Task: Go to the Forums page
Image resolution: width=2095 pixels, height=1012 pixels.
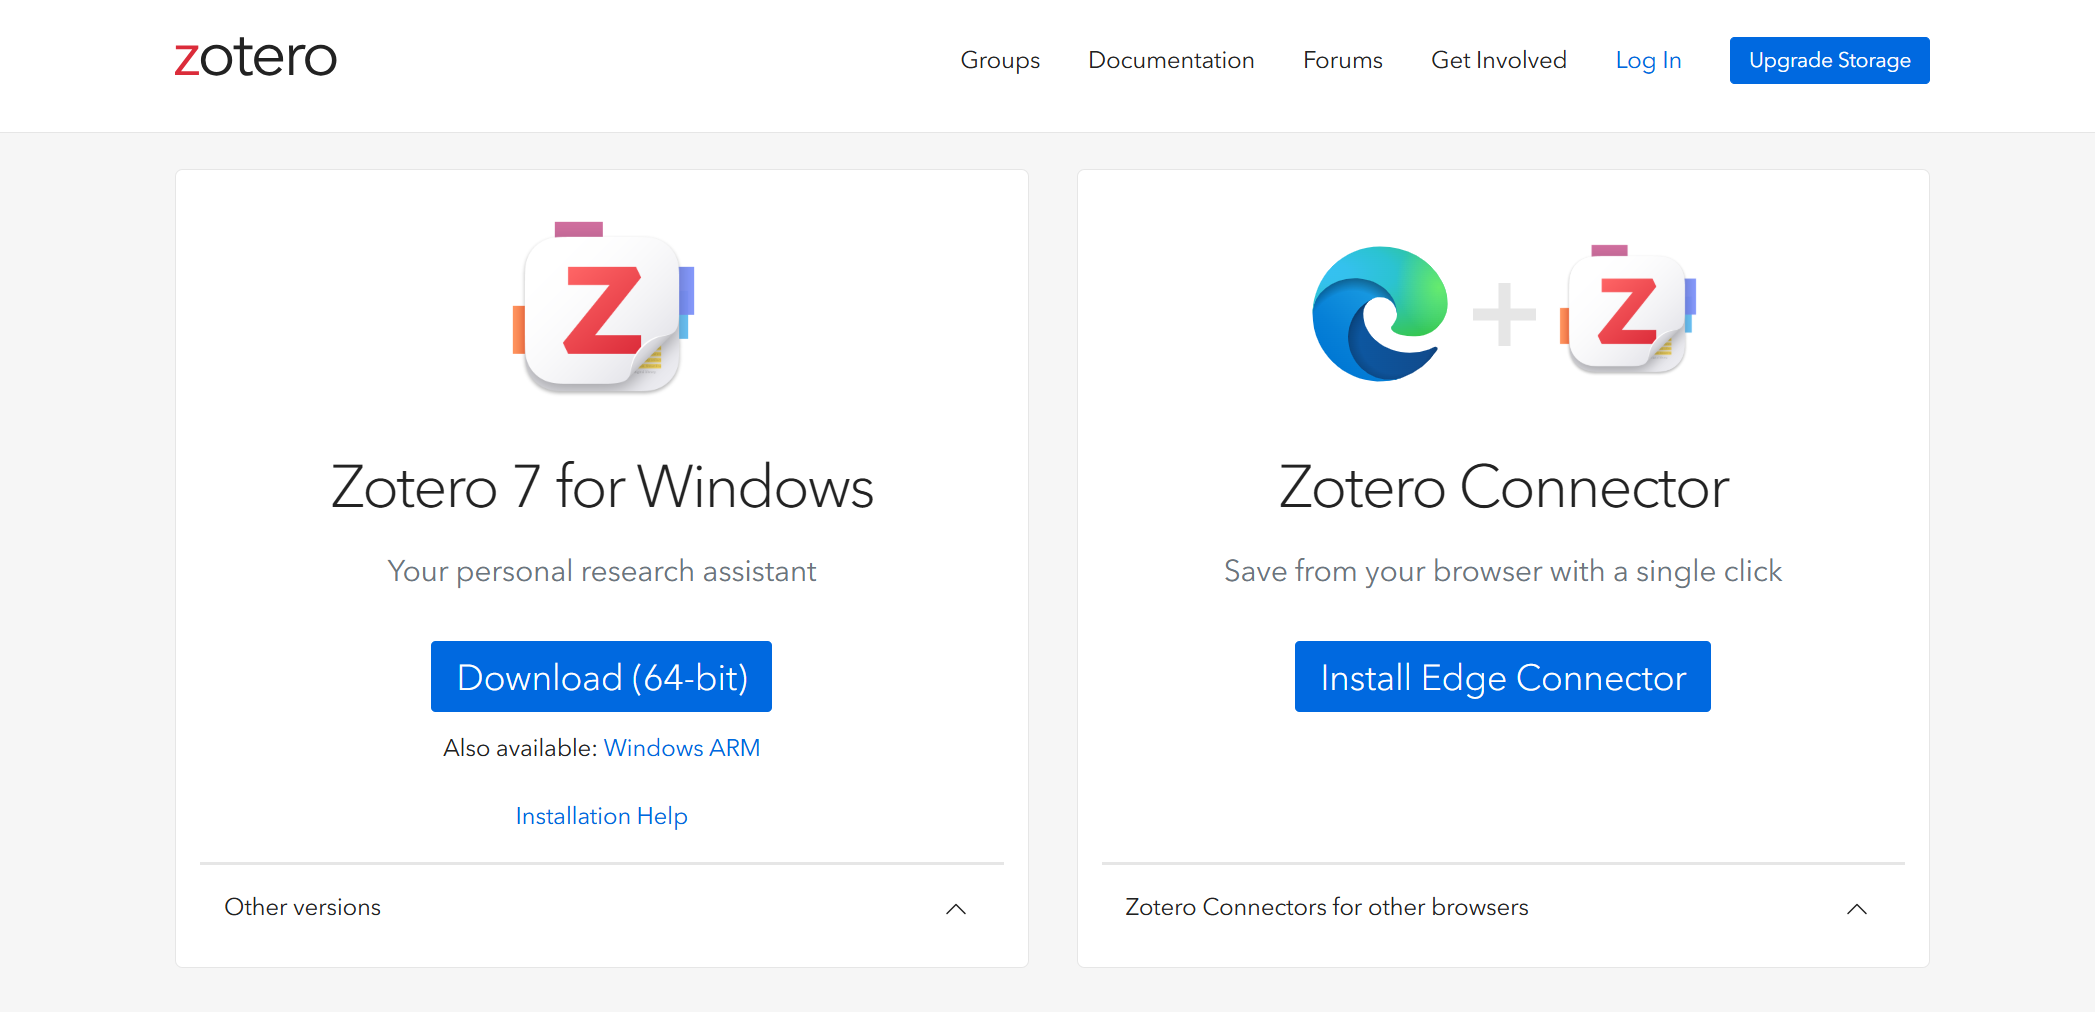Action: click(1342, 60)
